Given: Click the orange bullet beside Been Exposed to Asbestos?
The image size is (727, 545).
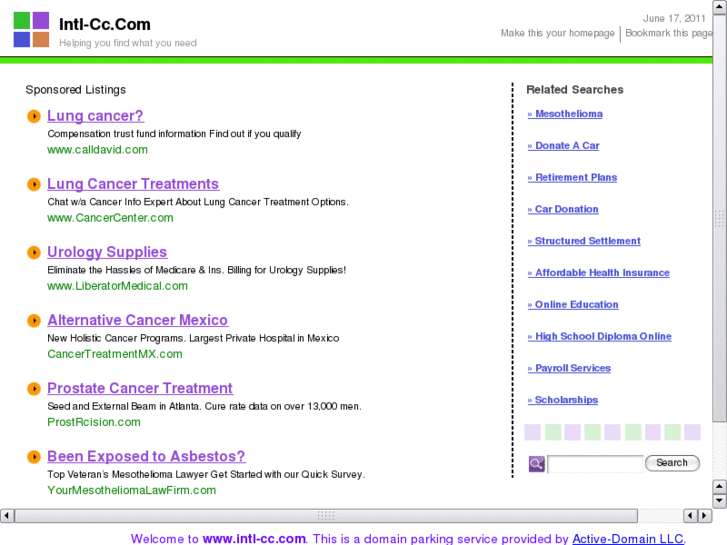Looking at the screenshot, I should (x=34, y=457).
